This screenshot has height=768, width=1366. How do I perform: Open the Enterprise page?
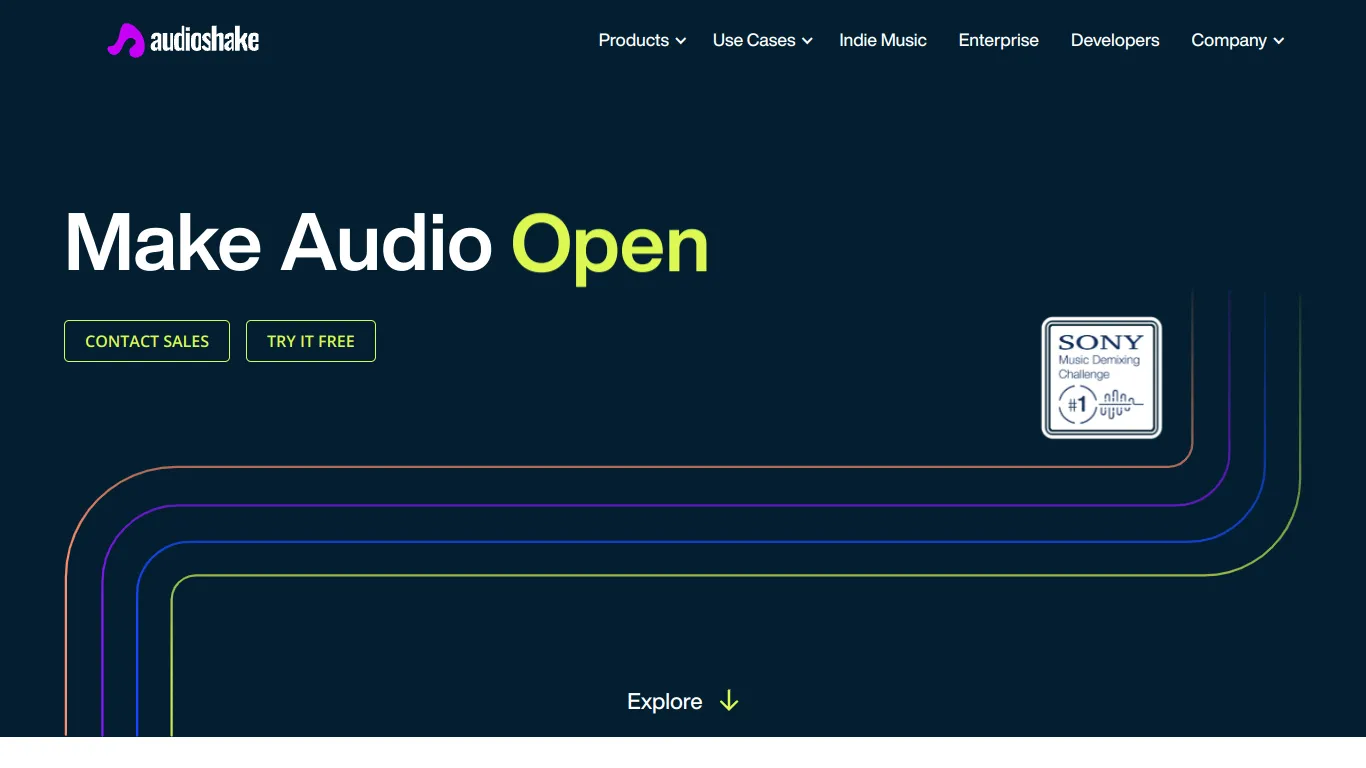click(x=999, y=40)
